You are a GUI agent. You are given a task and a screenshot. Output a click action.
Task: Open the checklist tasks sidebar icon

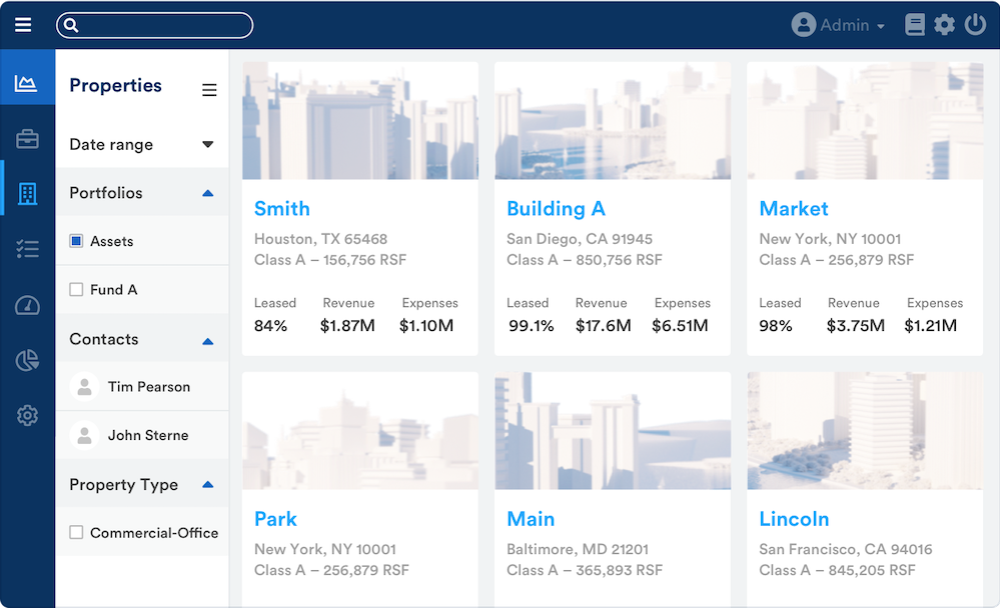(27, 249)
